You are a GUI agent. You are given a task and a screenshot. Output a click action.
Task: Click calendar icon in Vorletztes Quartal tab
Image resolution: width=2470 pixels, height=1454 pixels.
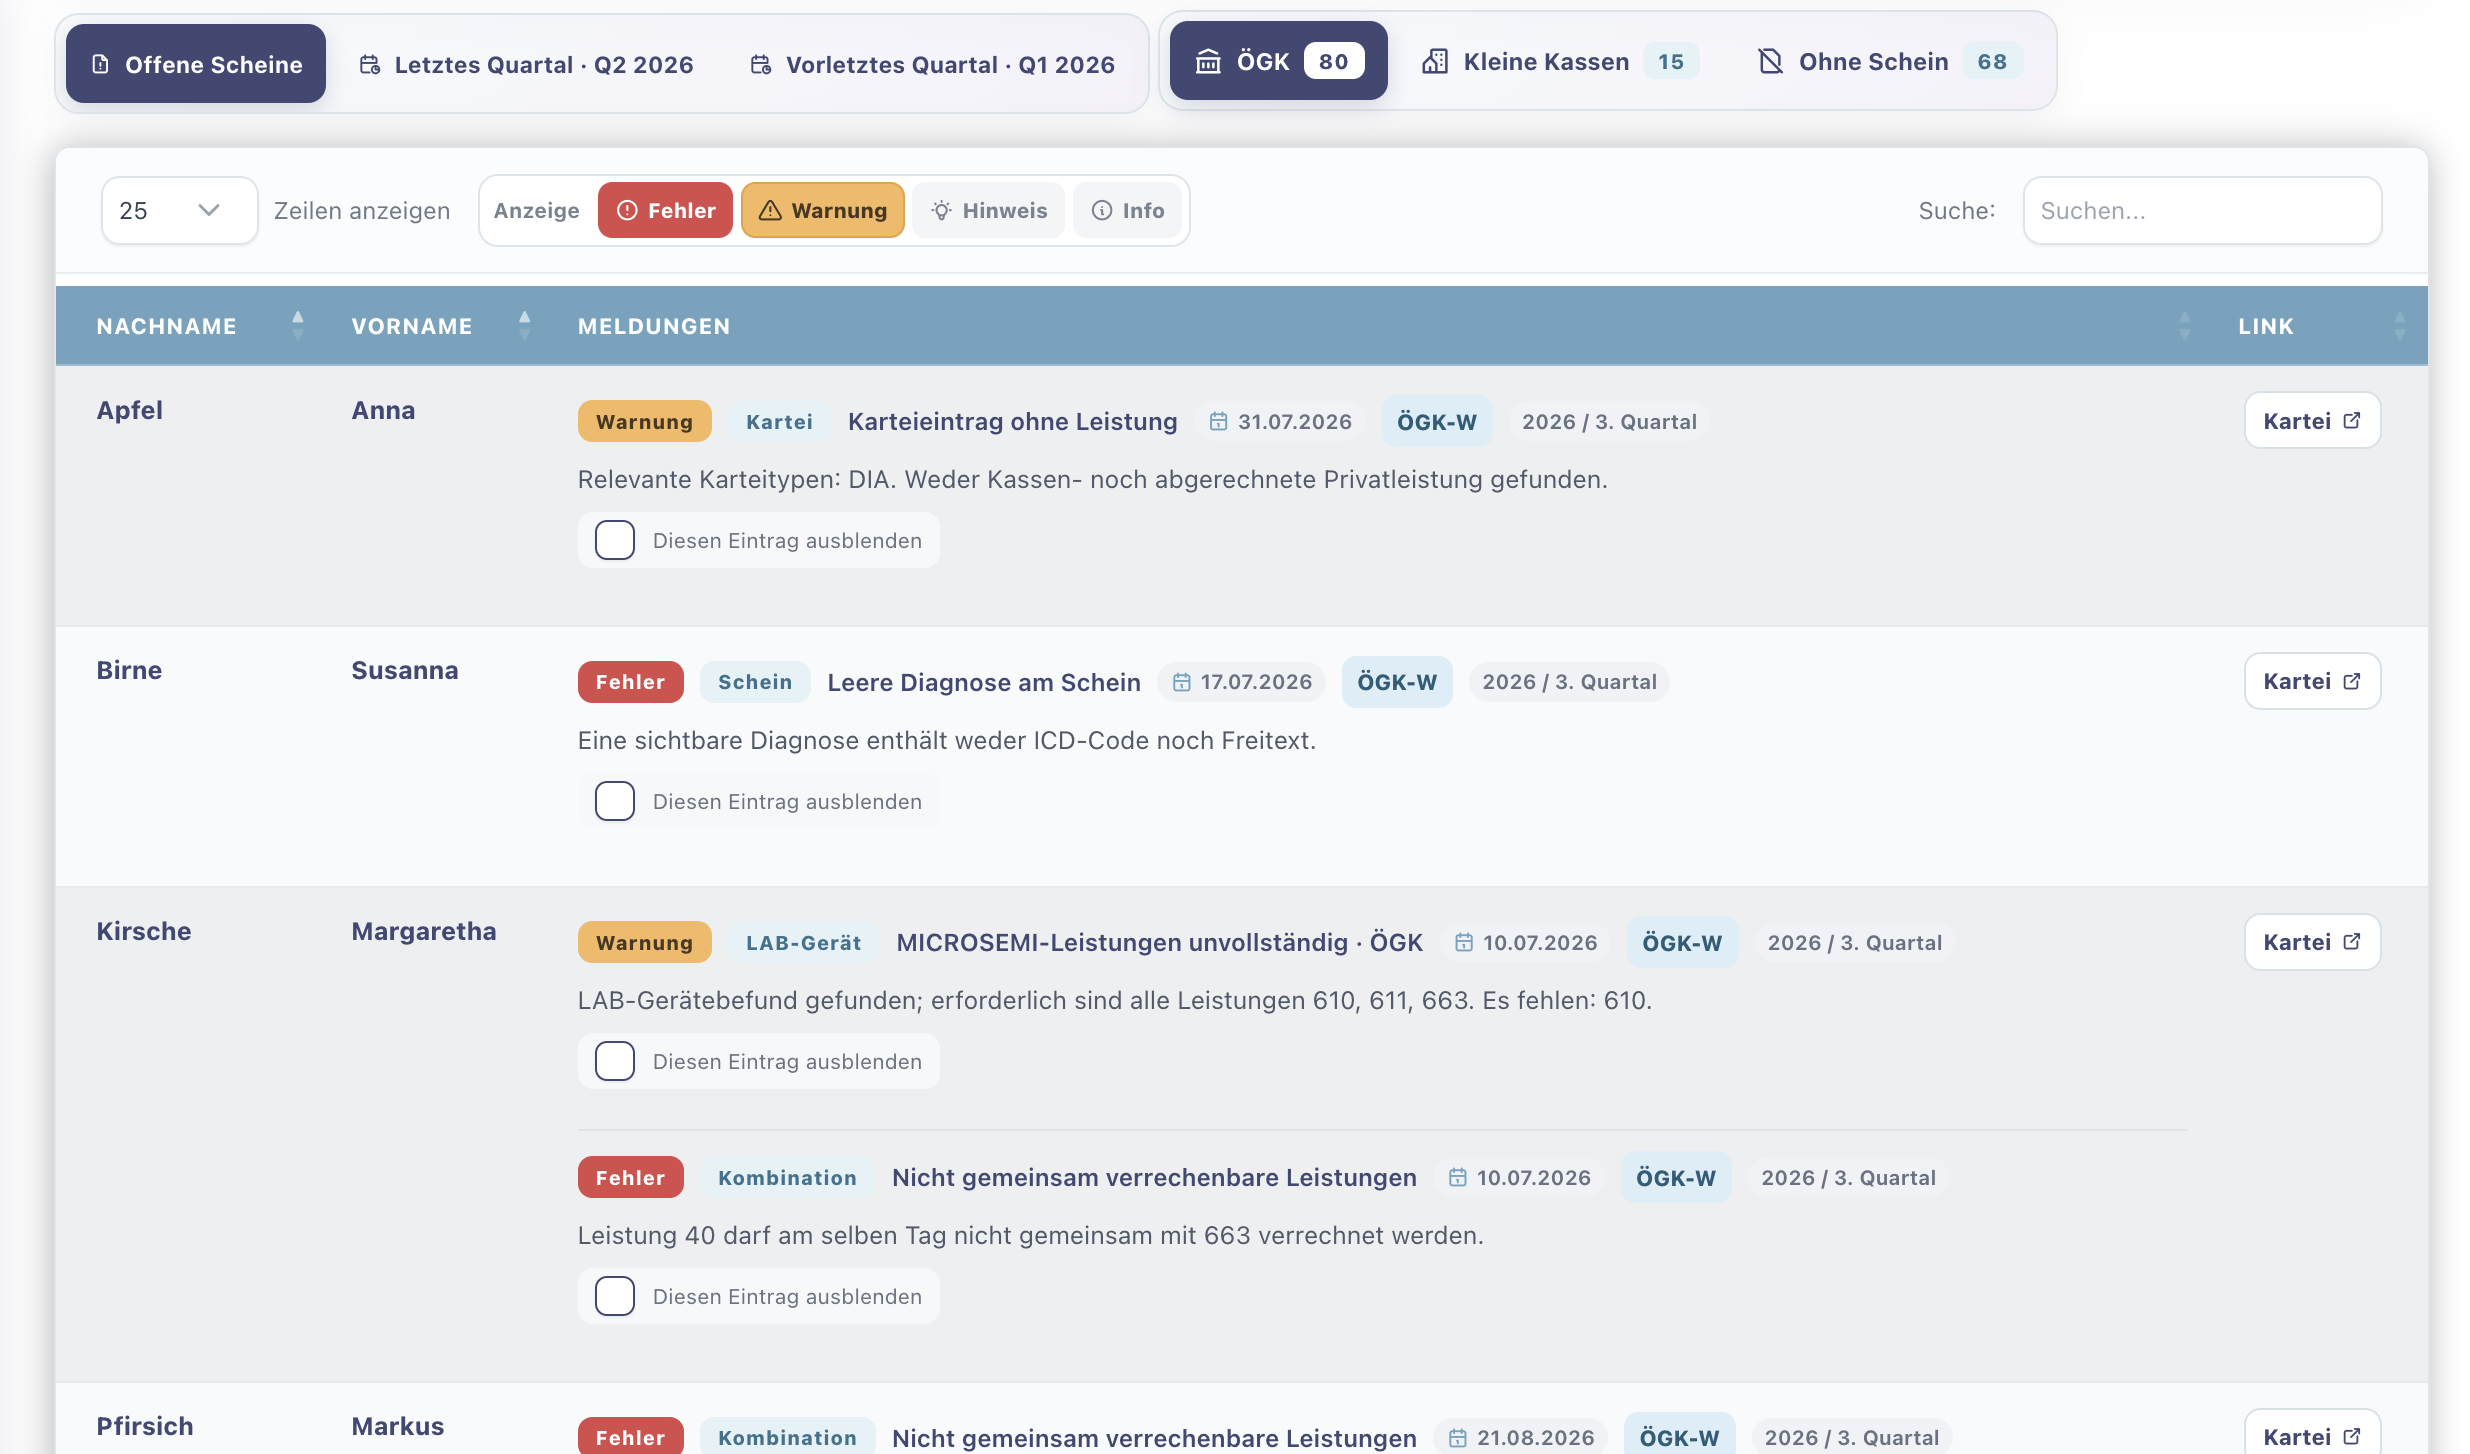(761, 64)
